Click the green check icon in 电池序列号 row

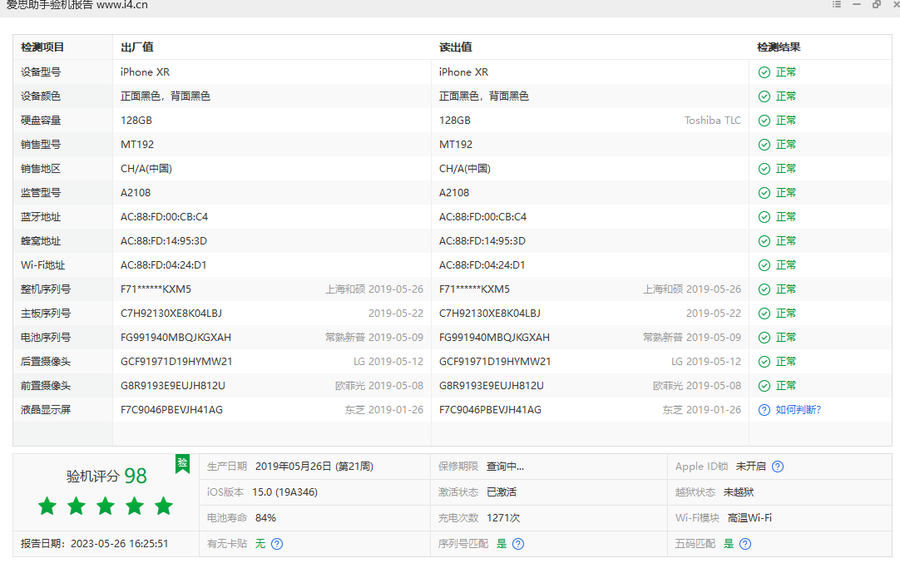764,338
